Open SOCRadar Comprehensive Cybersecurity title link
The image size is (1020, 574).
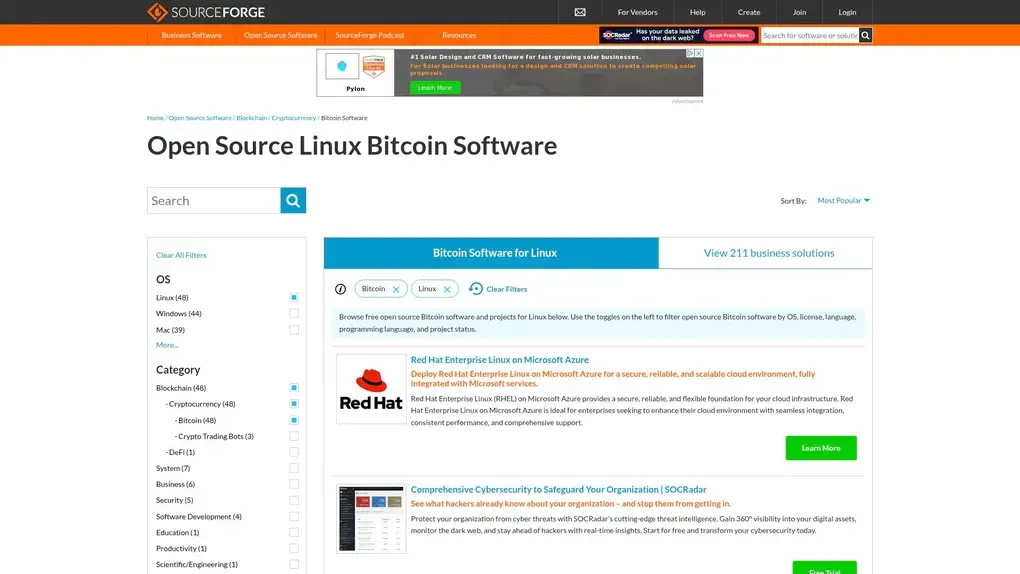click(x=558, y=489)
